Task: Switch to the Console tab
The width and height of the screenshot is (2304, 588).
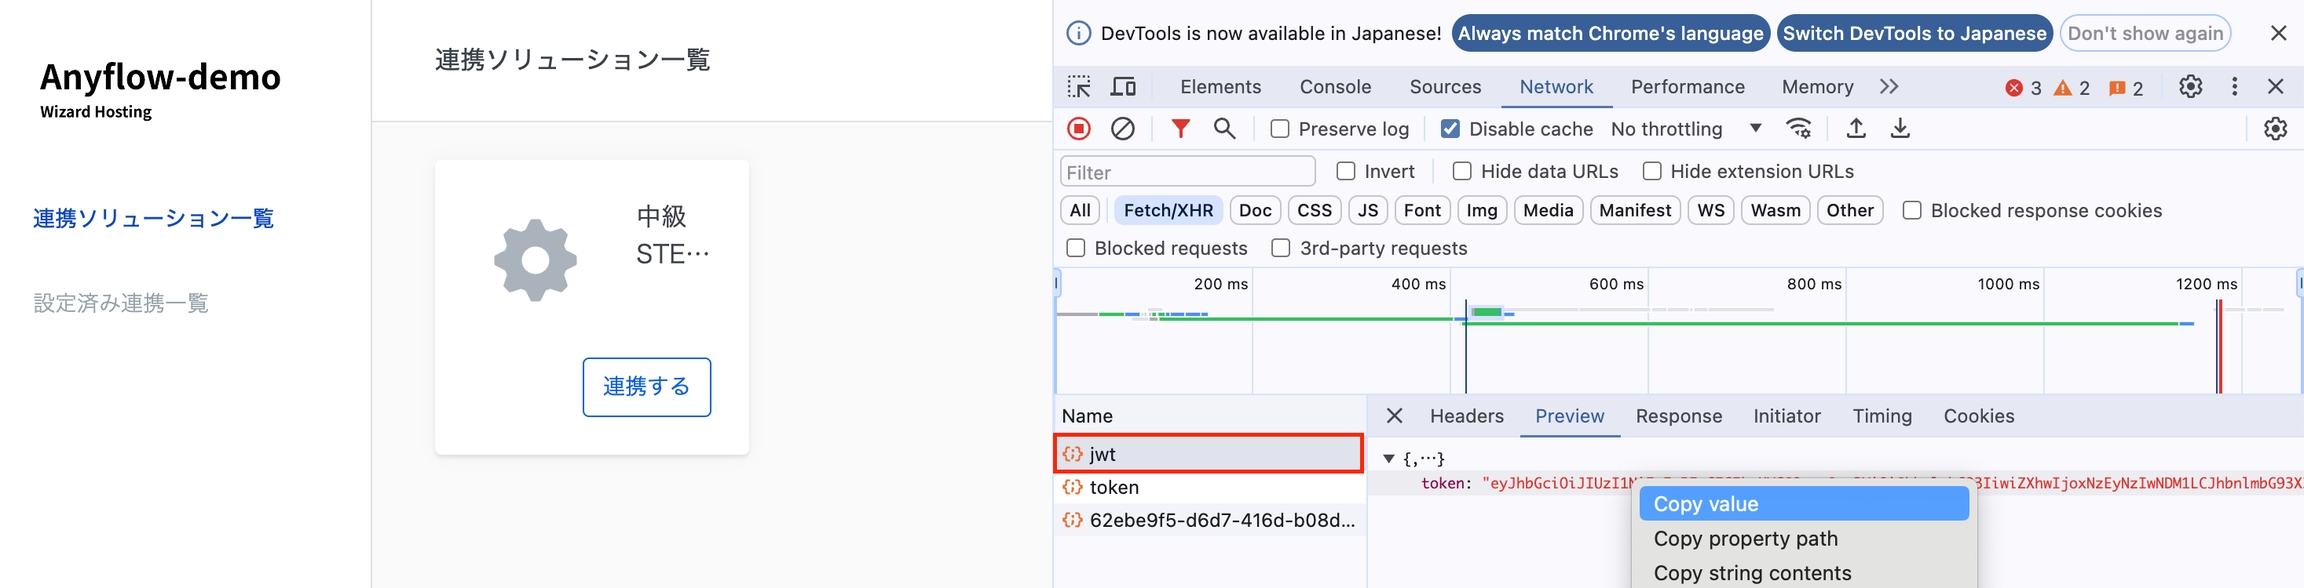Action: click(x=1335, y=87)
